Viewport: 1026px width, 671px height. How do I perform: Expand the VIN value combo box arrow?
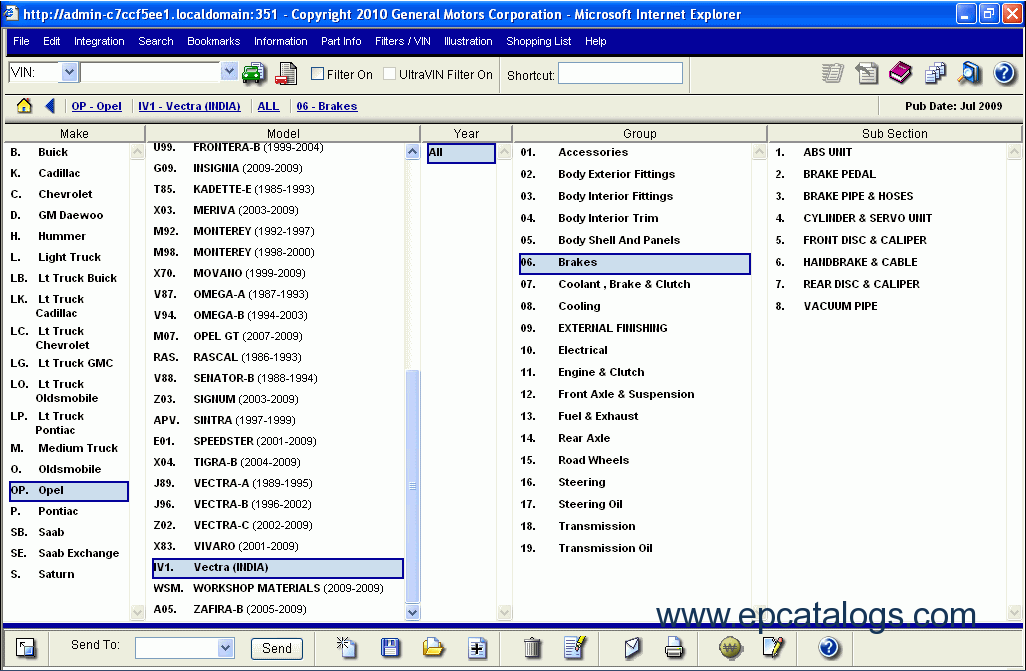[x=228, y=72]
